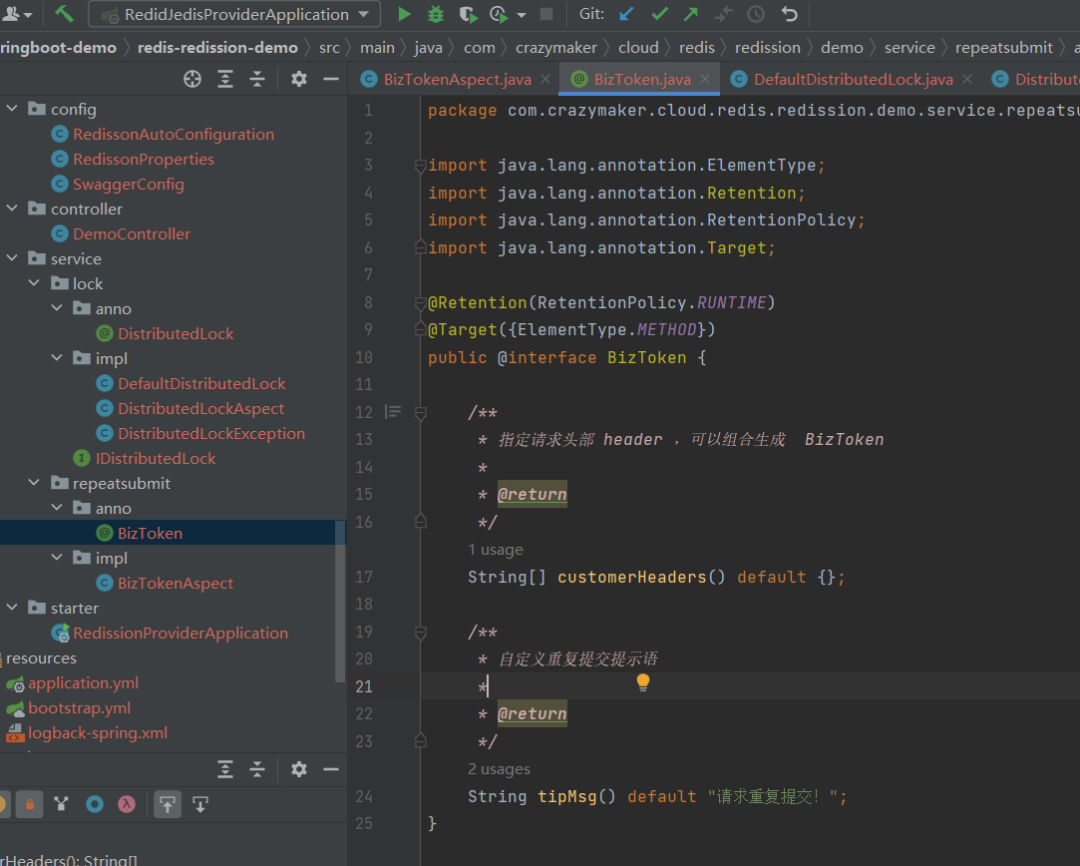Image resolution: width=1080 pixels, height=866 pixels.
Task: Close the BizTokenAspect.java tab
Action: pyautogui.click(x=546, y=79)
